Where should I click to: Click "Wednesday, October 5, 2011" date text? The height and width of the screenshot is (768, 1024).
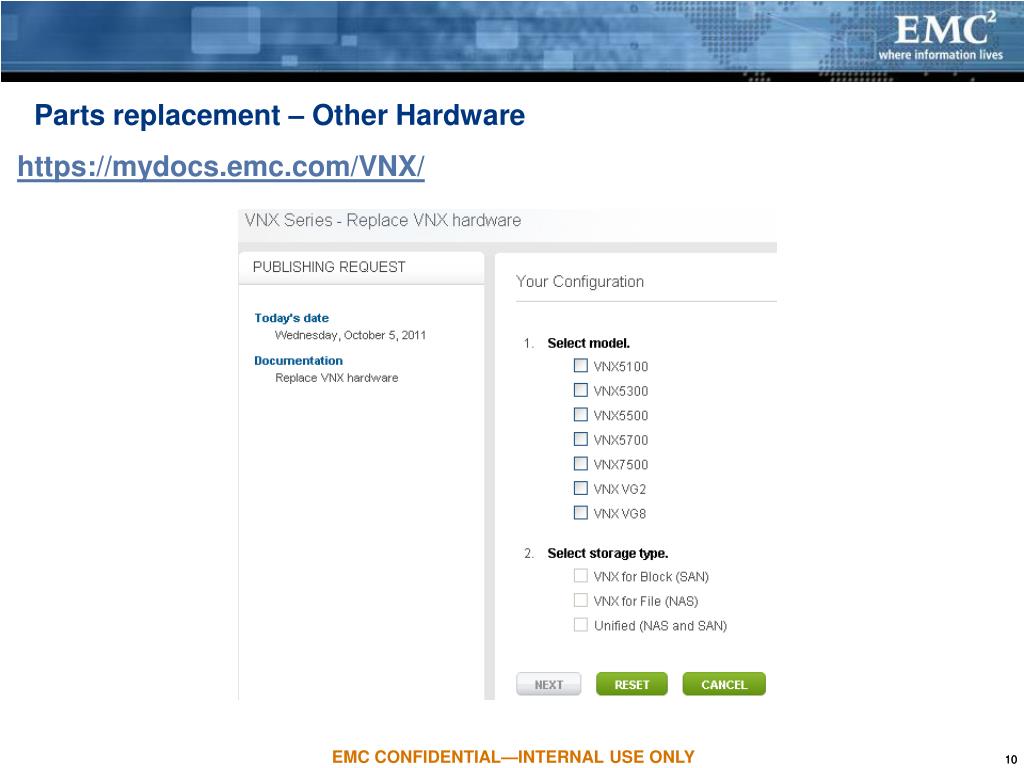pyautogui.click(x=350, y=335)
